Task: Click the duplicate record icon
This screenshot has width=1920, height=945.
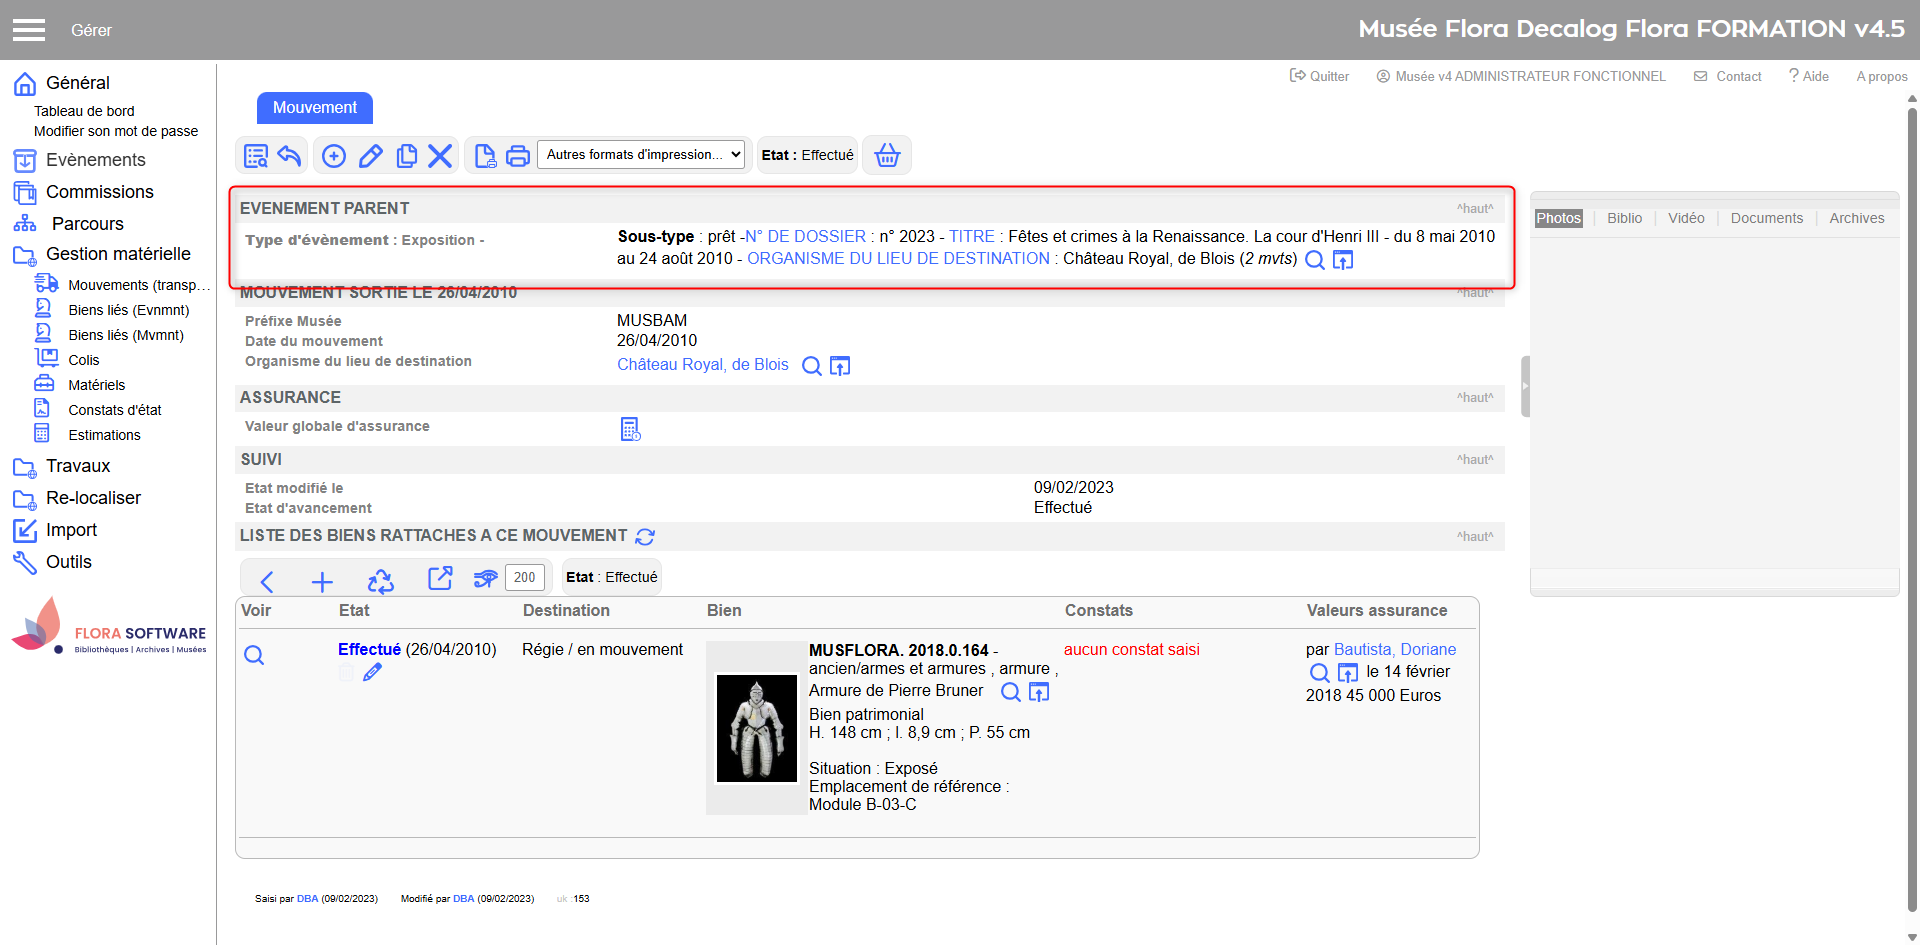Action: click(406, 156)
